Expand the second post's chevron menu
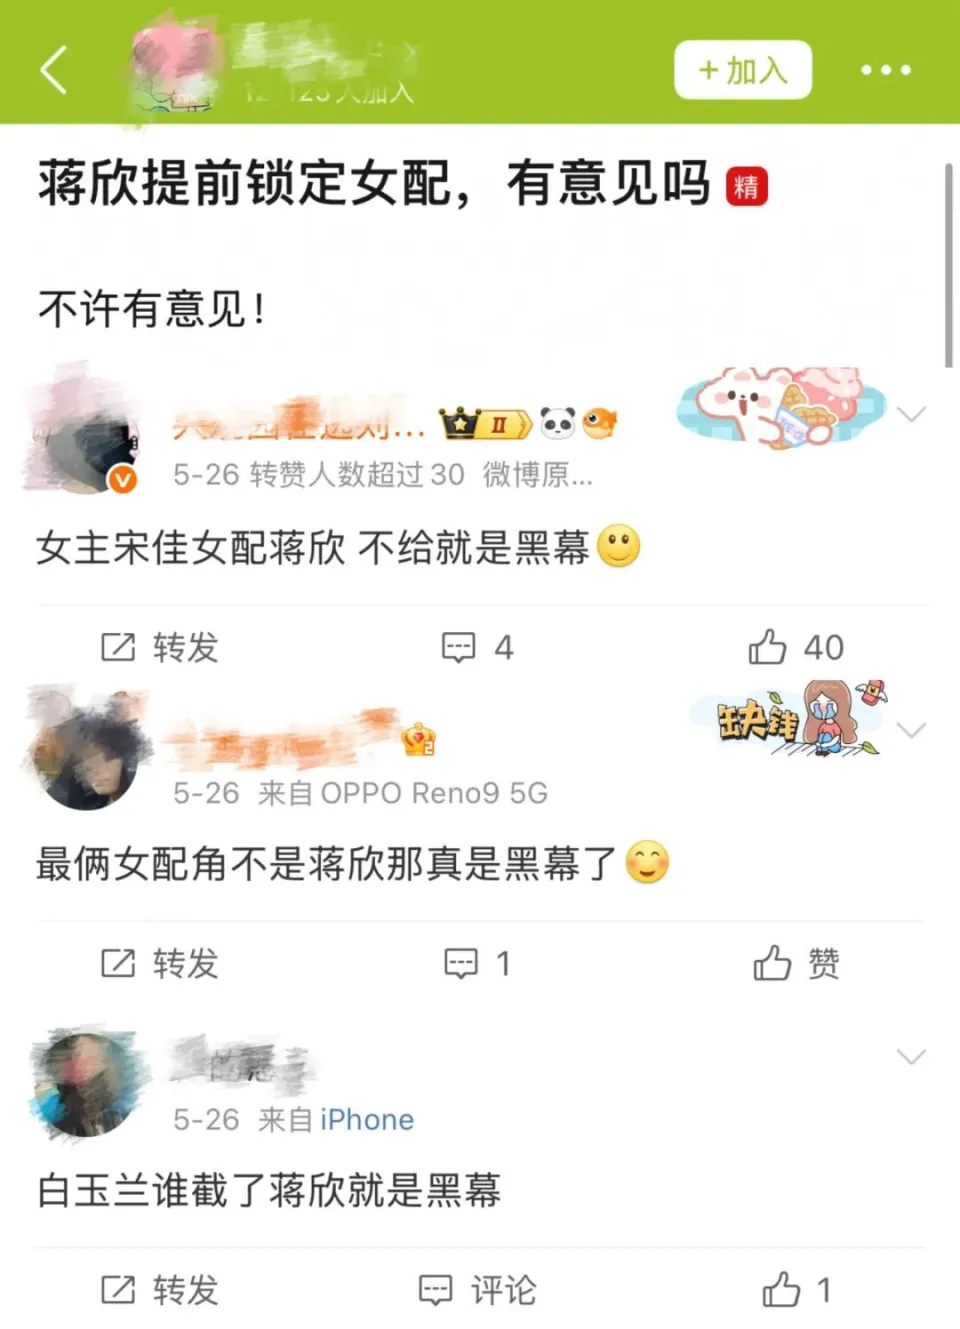Screen dimensions: 960x1329 (x=911, y=730)
